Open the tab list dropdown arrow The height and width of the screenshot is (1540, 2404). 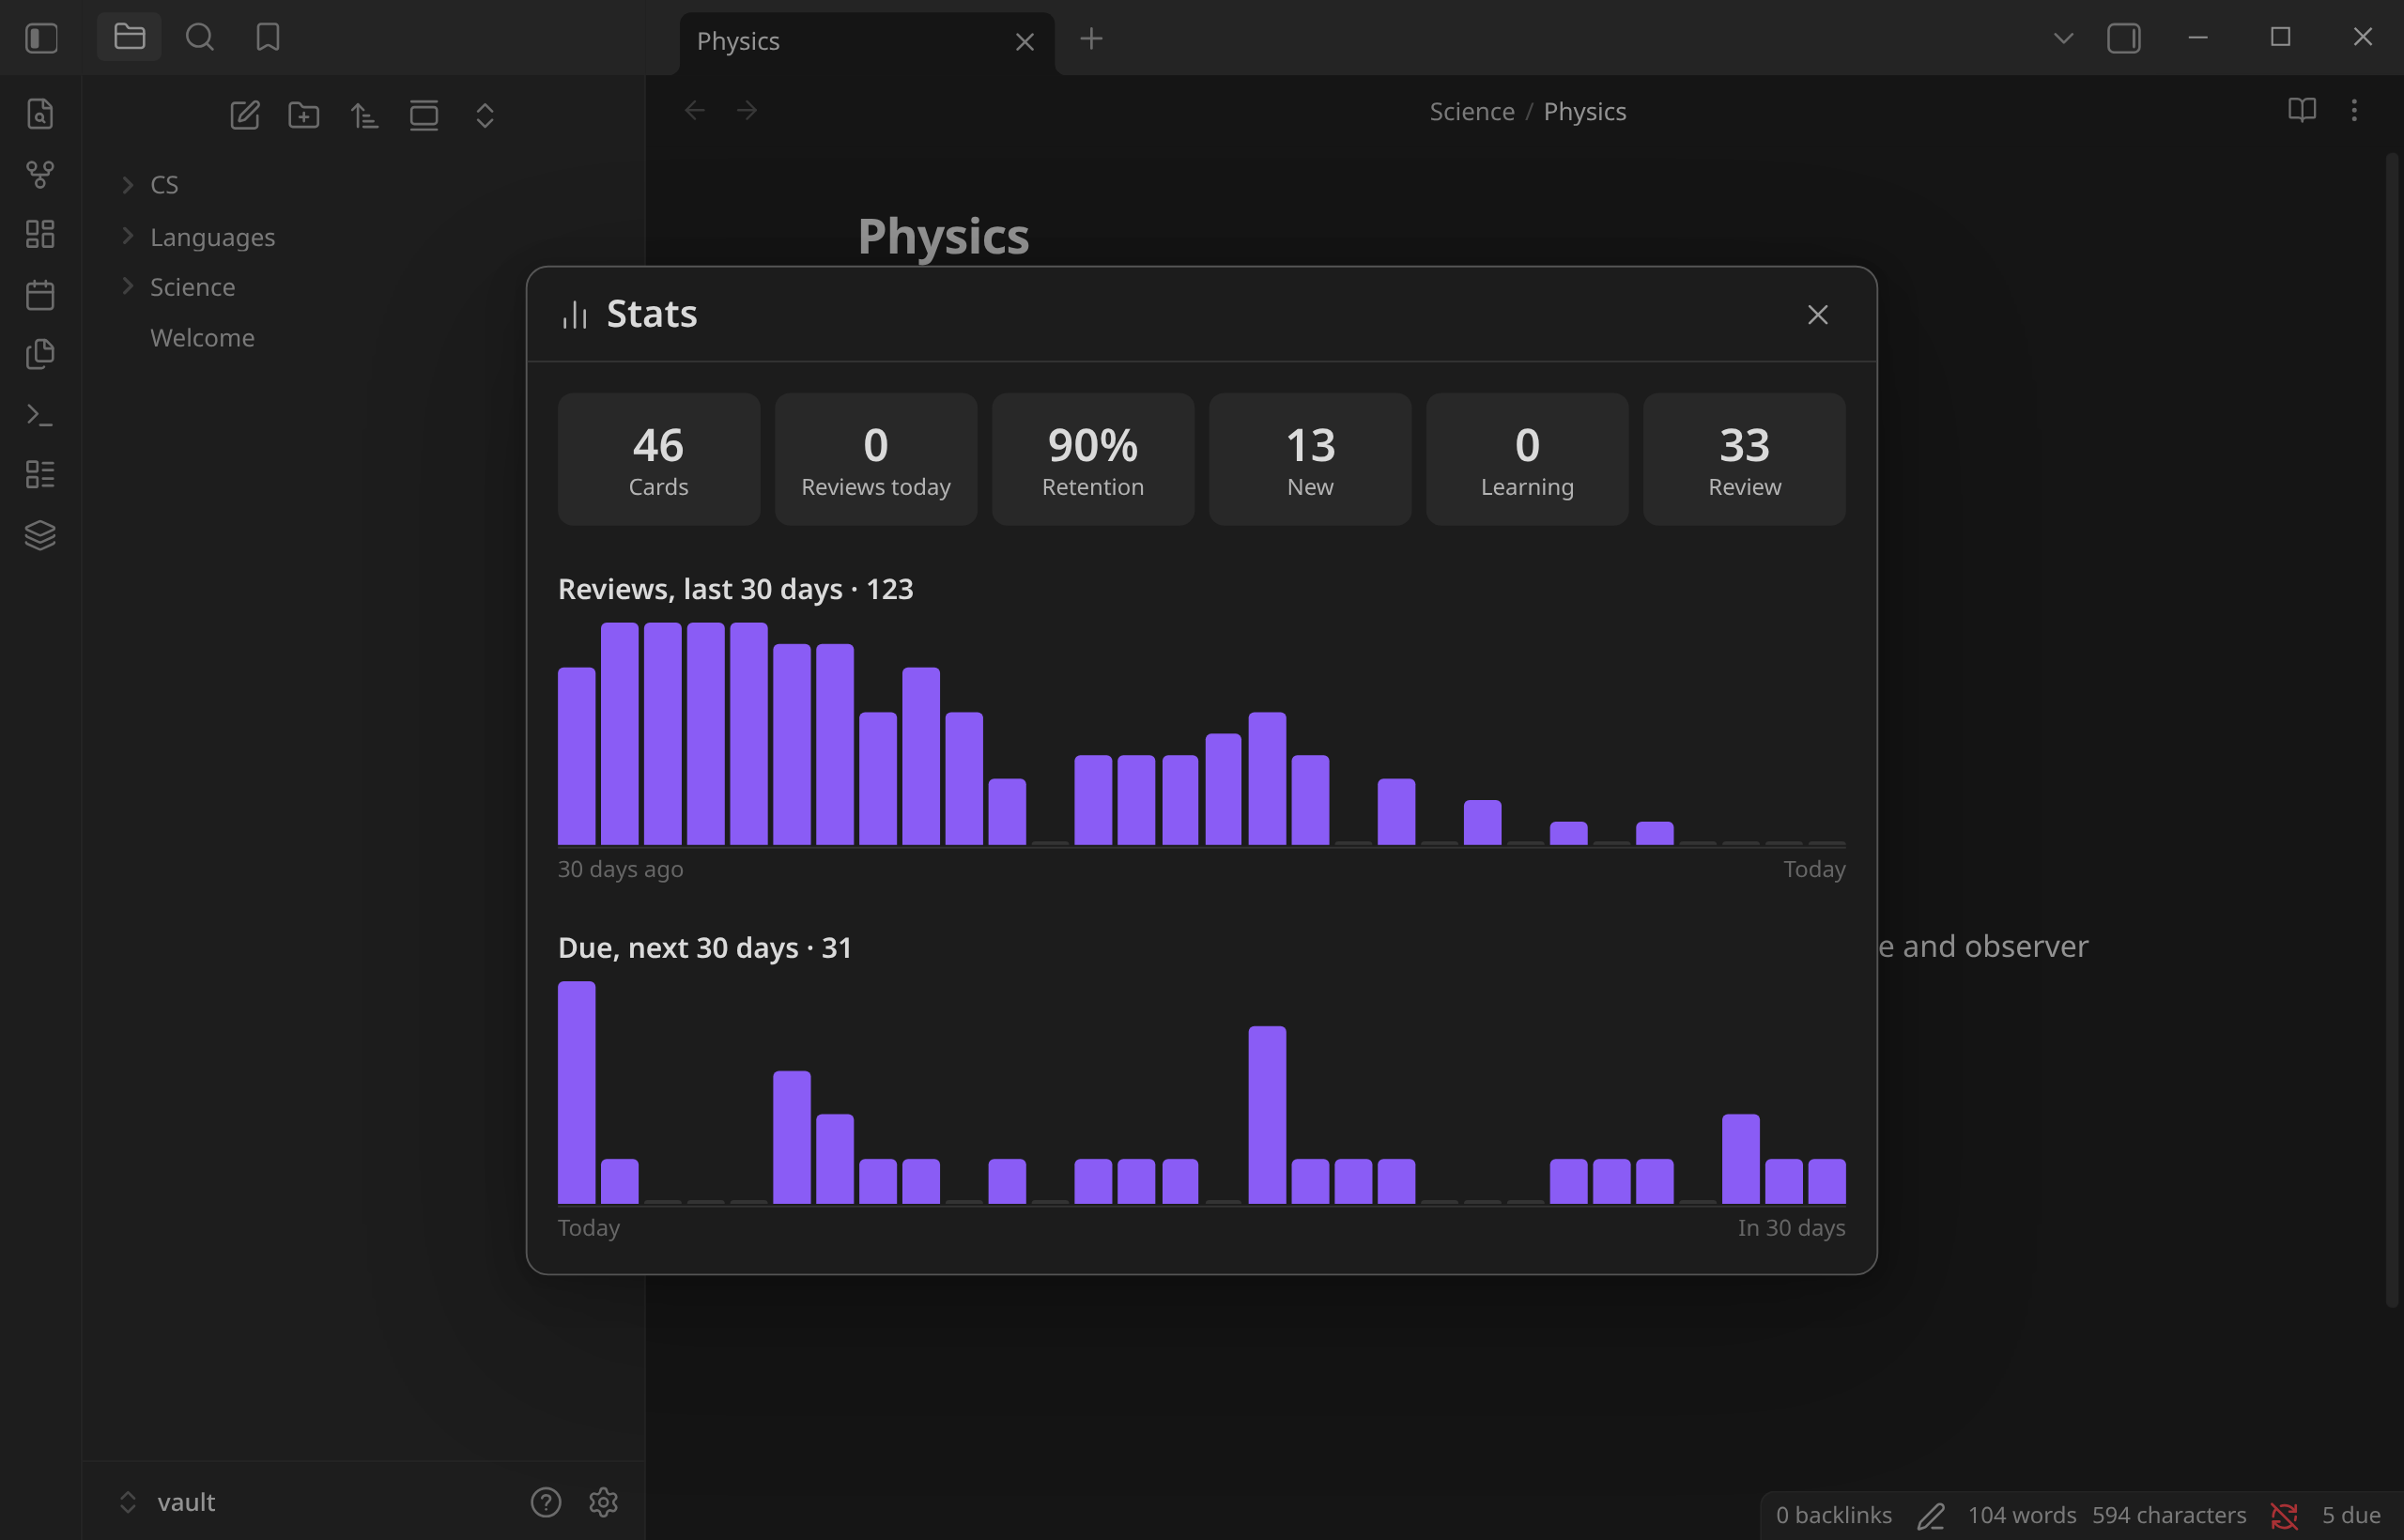point(2063,39)
